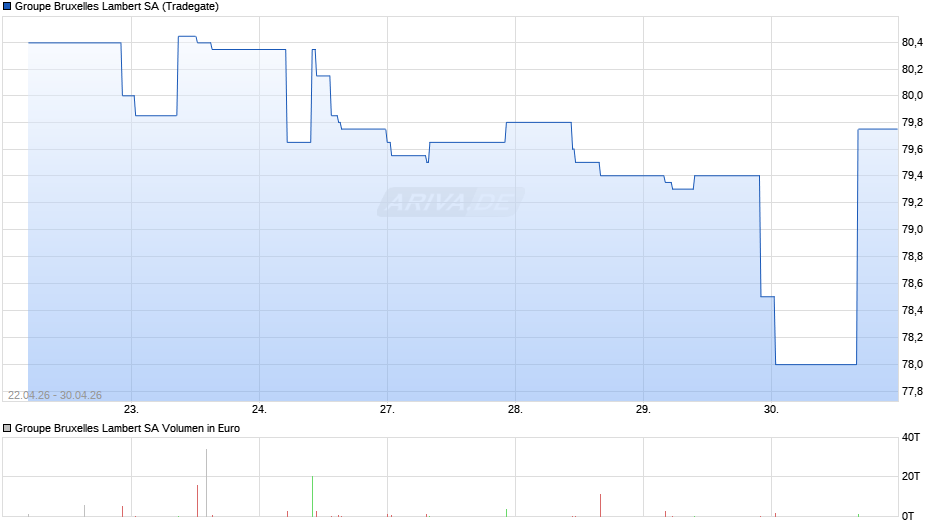Viewport: 940px width, 526px height.
Task: Click the 77,8 price axis label
Action: point(912,392)
